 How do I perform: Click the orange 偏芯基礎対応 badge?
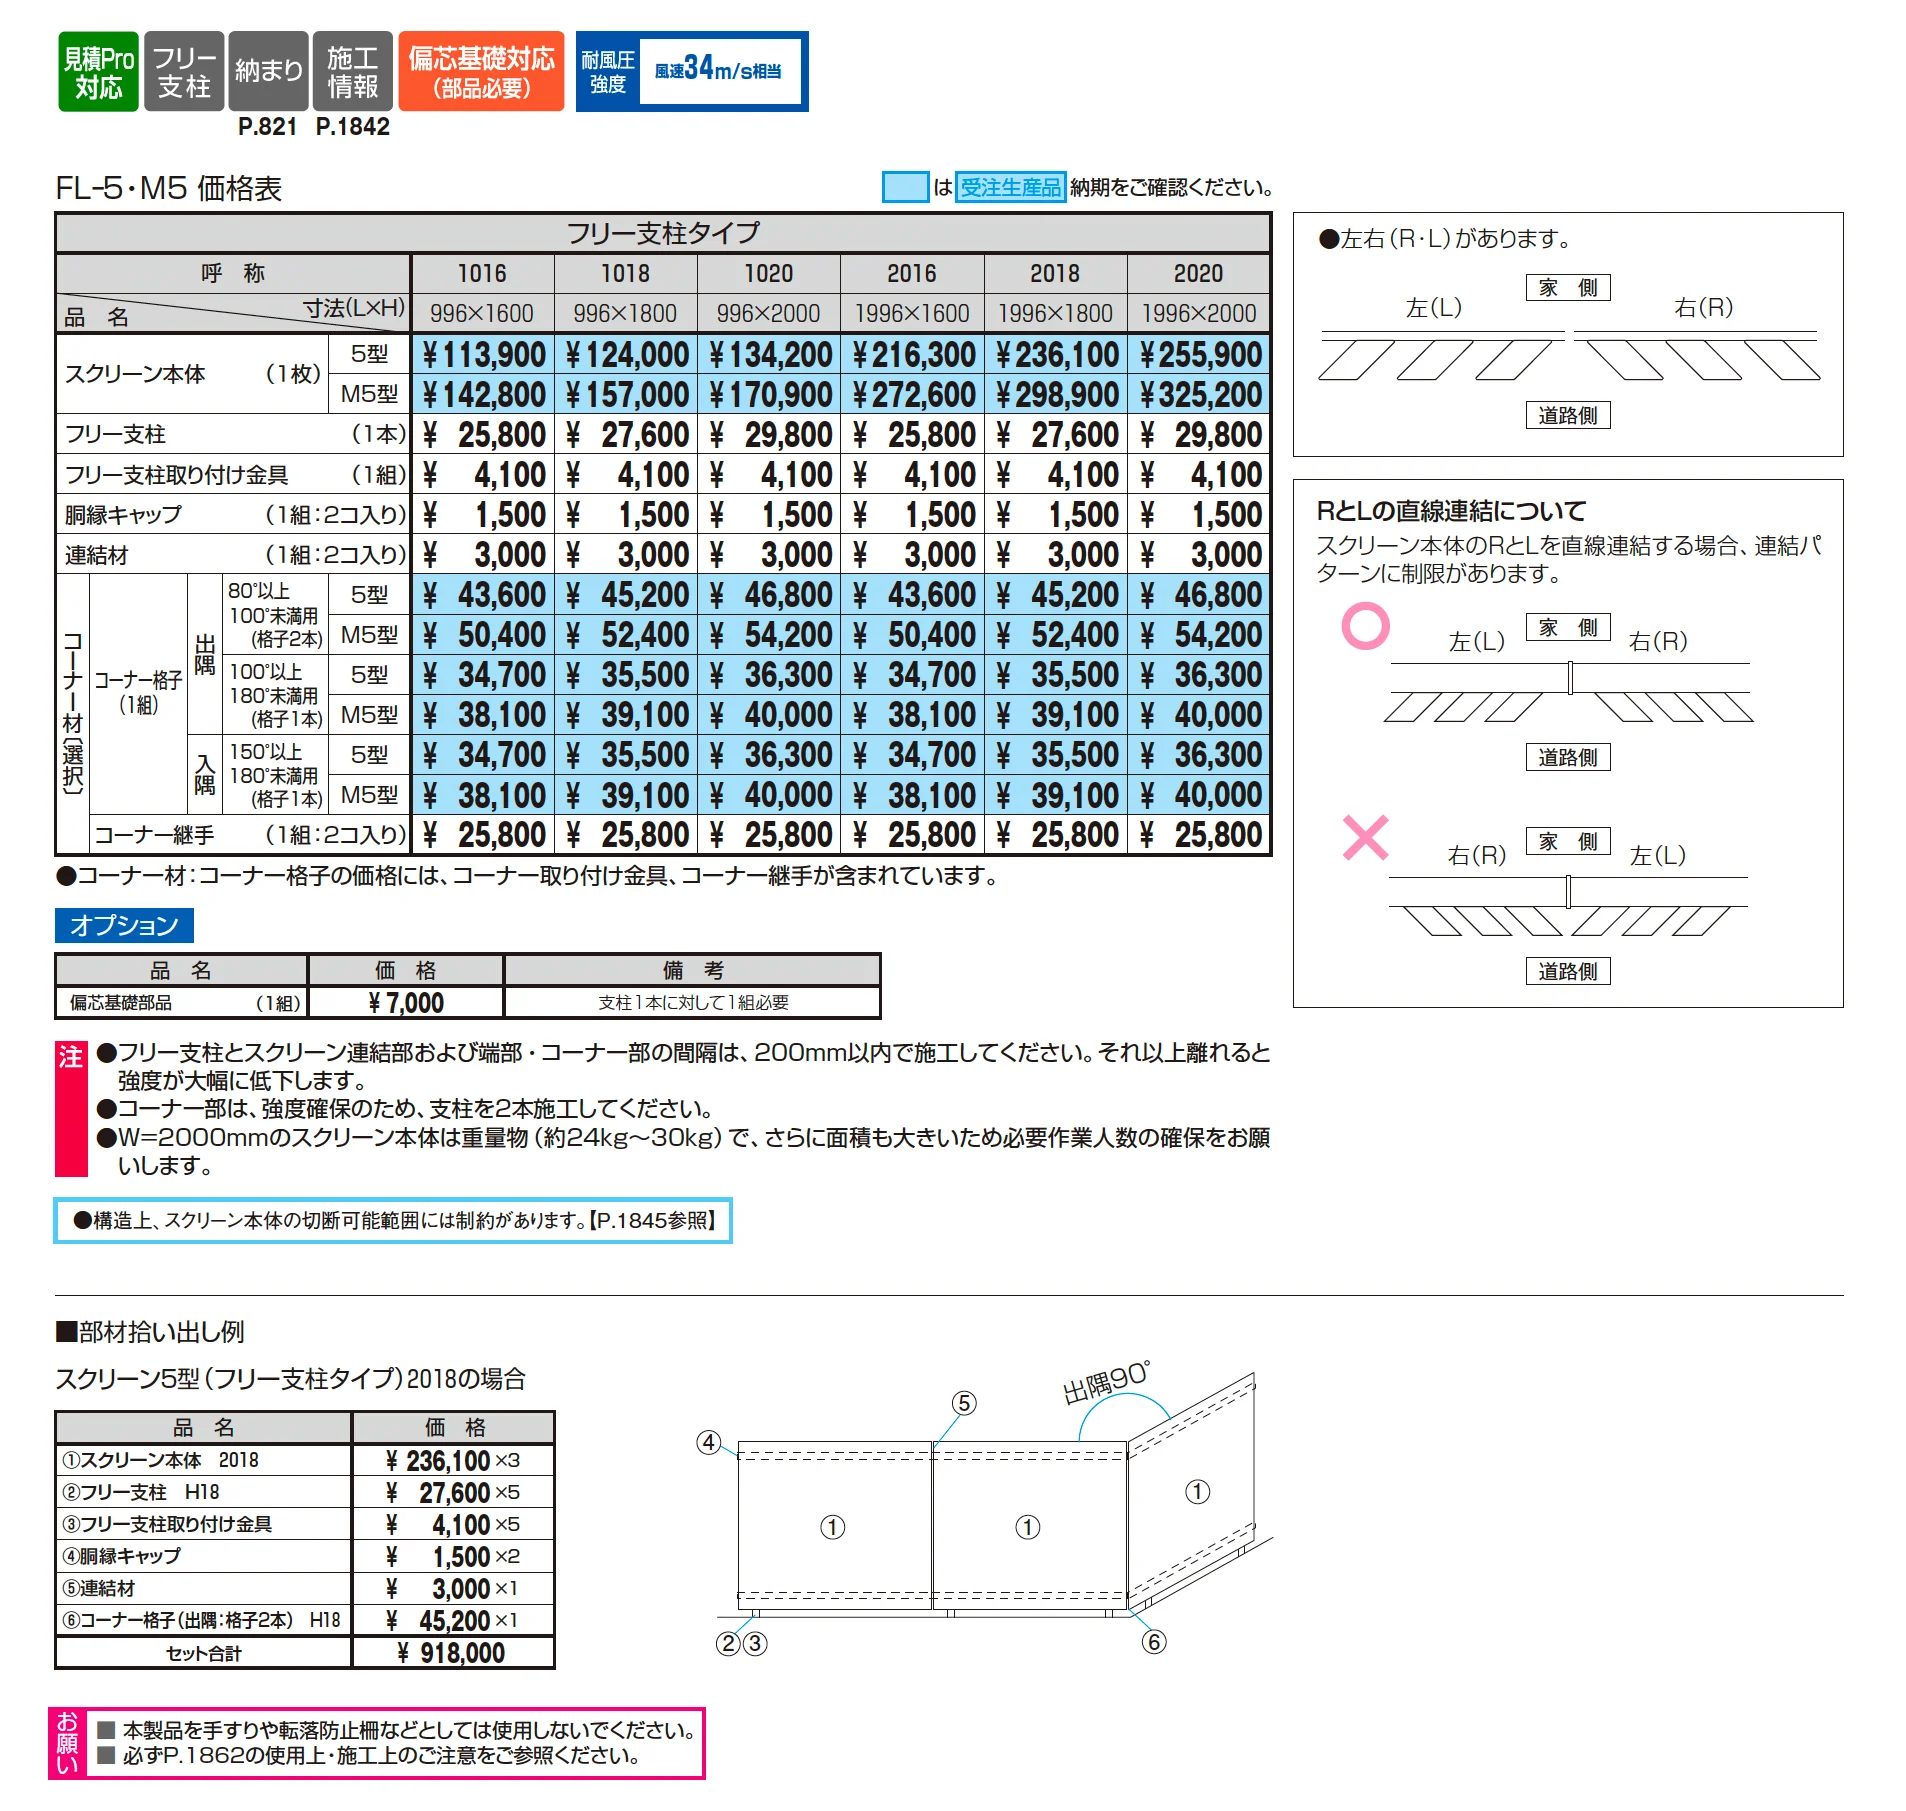pyautogui.click(x=481, y=71)
